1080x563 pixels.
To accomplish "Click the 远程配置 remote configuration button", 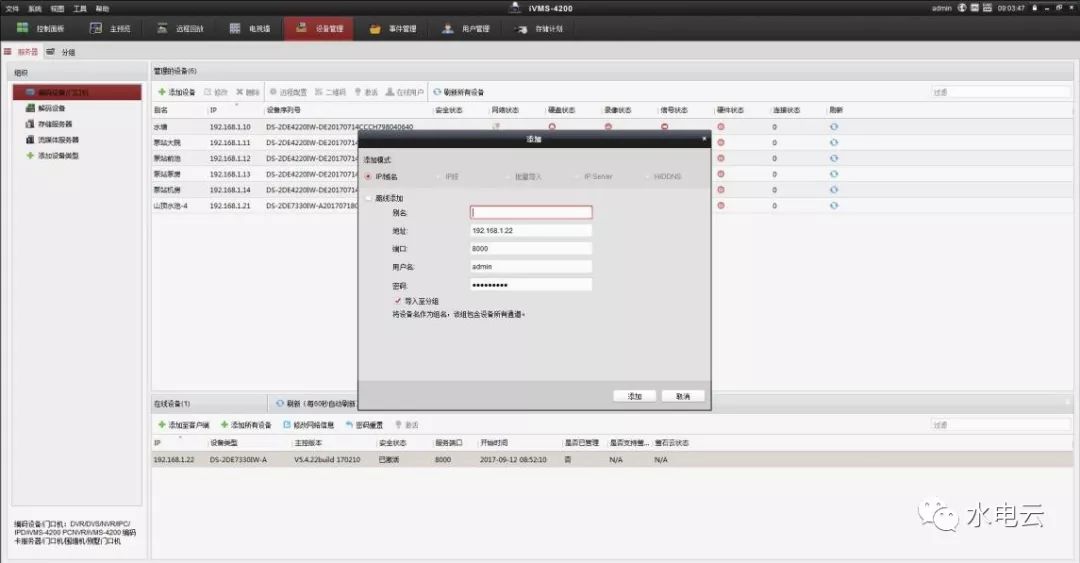I will (288, 92).
